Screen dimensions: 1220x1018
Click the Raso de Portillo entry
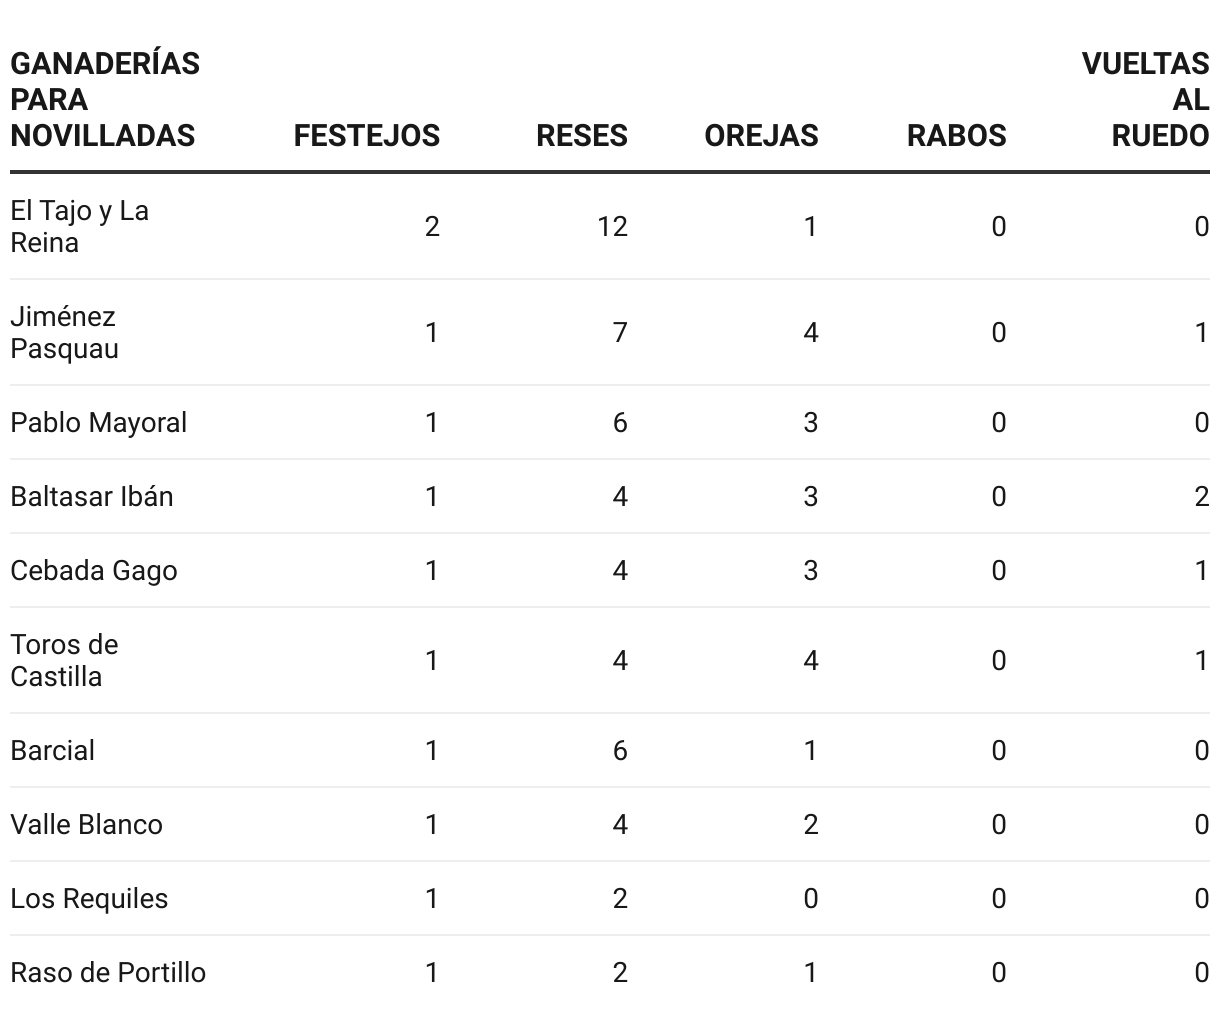(108, 973)
